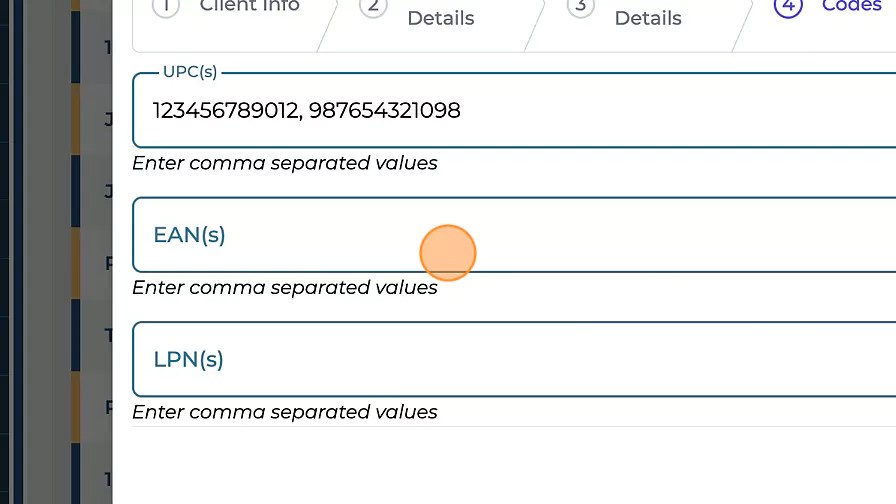Click the helper text below UPC(s)
This screenshot has height=504, width=896.
[x=285, y=163]
